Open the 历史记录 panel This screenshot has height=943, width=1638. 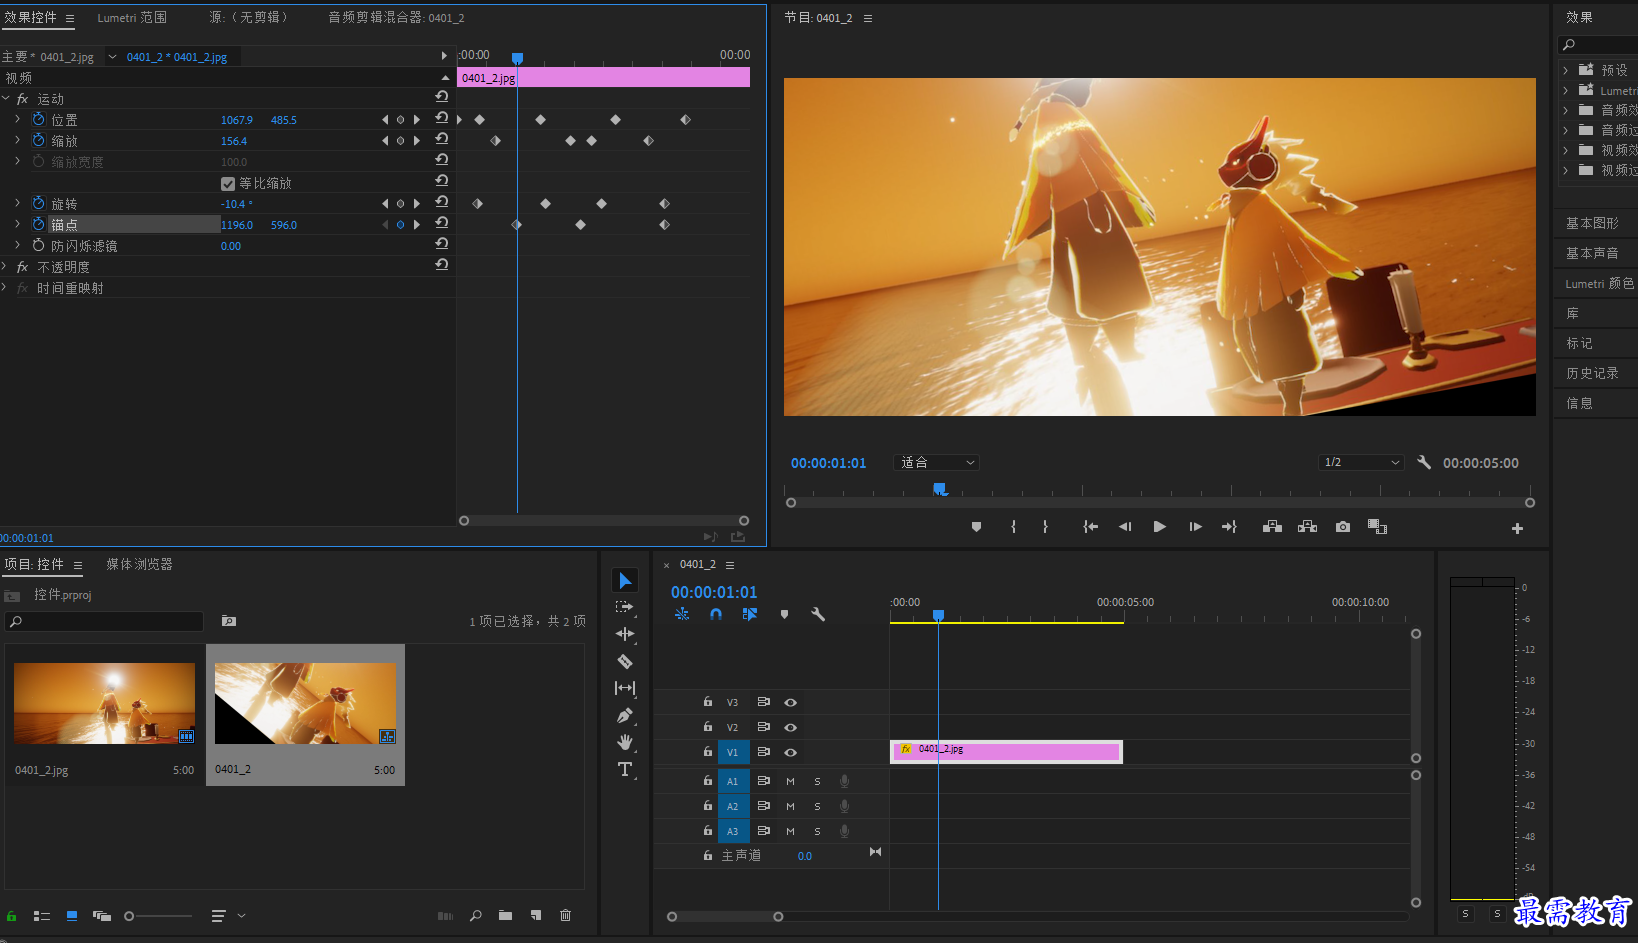coord(1592,373)
